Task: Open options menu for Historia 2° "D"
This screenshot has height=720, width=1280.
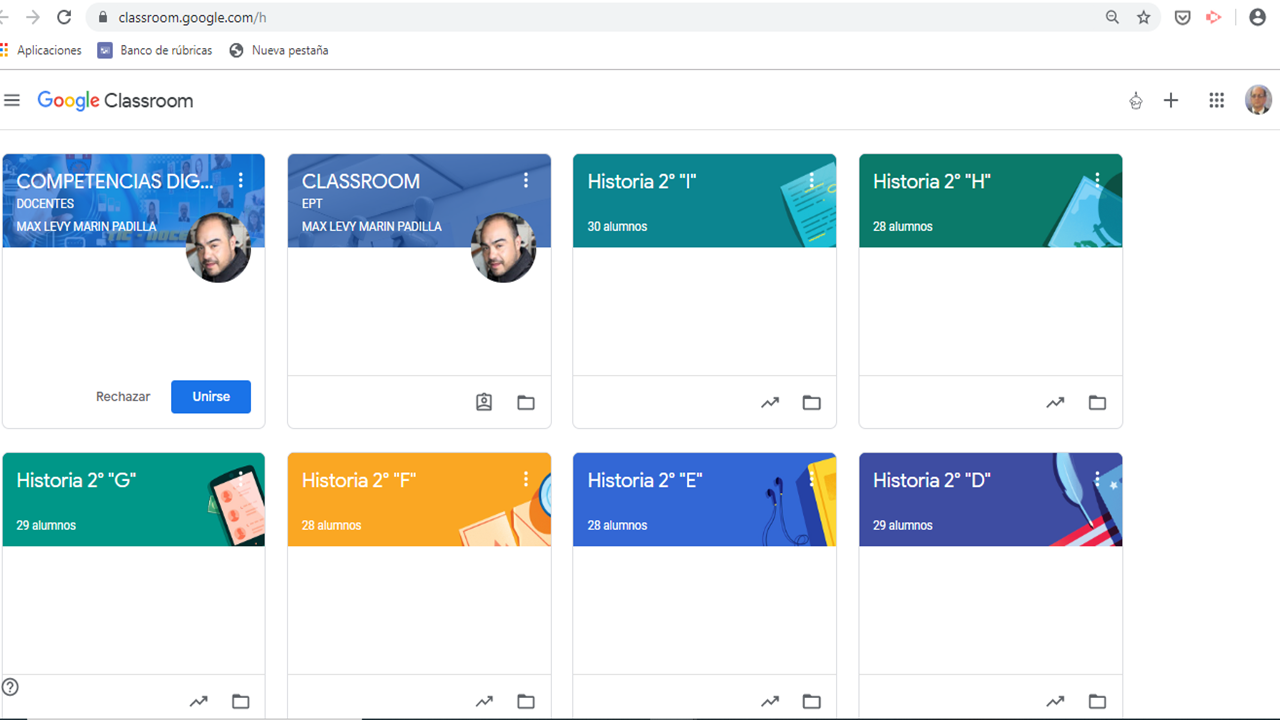Action: (x=1097, y=479)
